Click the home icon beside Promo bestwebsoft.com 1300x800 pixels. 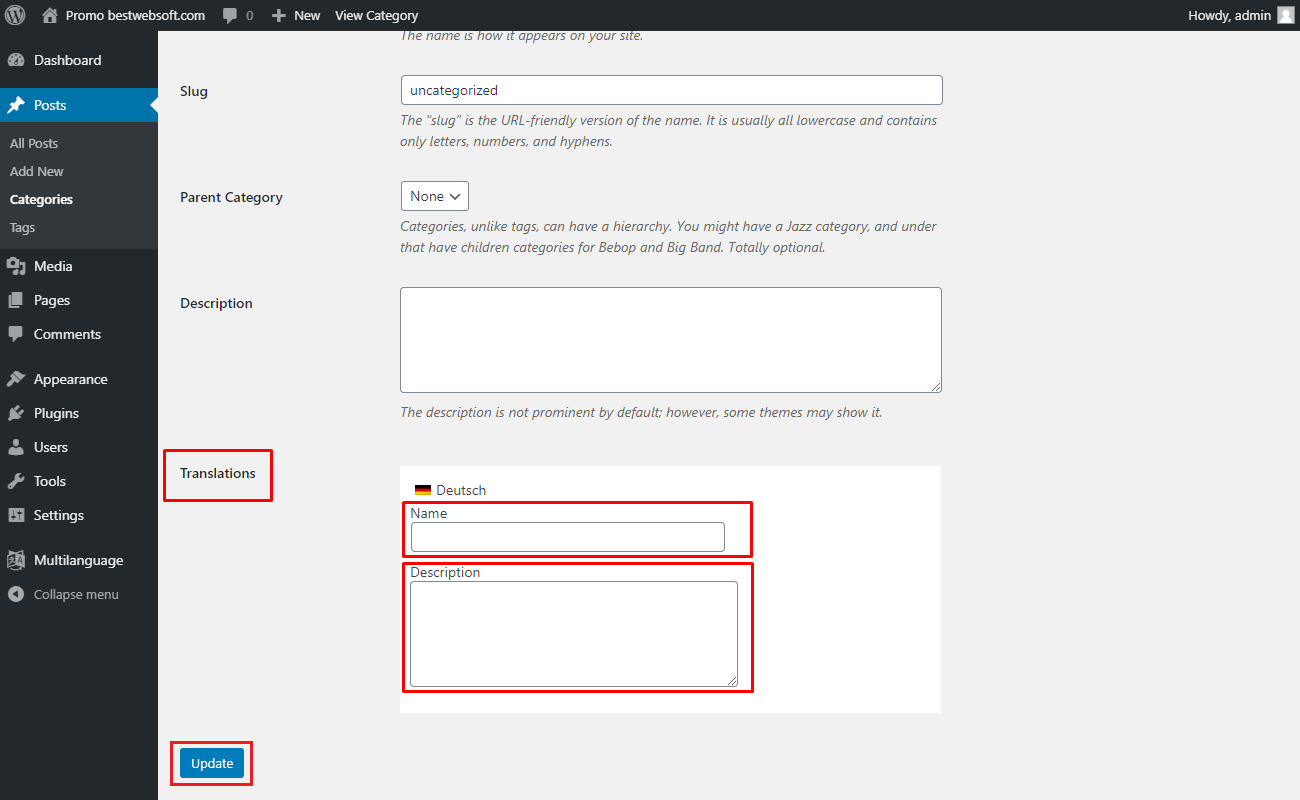point(50,15)
